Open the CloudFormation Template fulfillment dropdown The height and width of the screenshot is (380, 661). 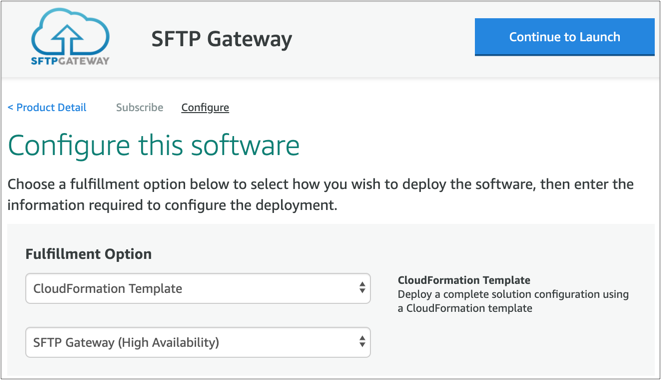tap(198, 288)
